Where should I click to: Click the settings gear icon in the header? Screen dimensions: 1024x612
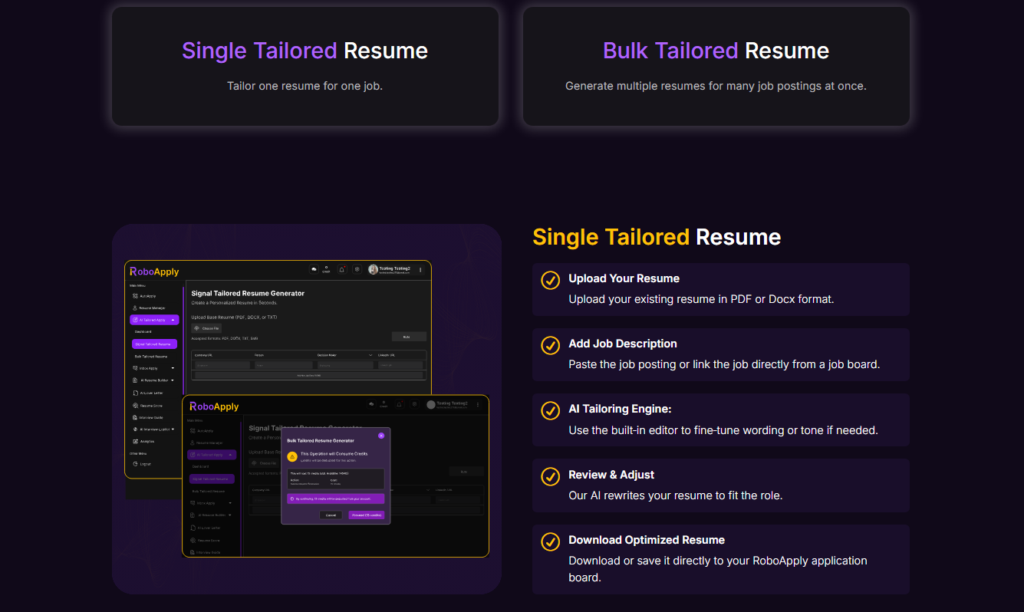click(x=356, y=270)
